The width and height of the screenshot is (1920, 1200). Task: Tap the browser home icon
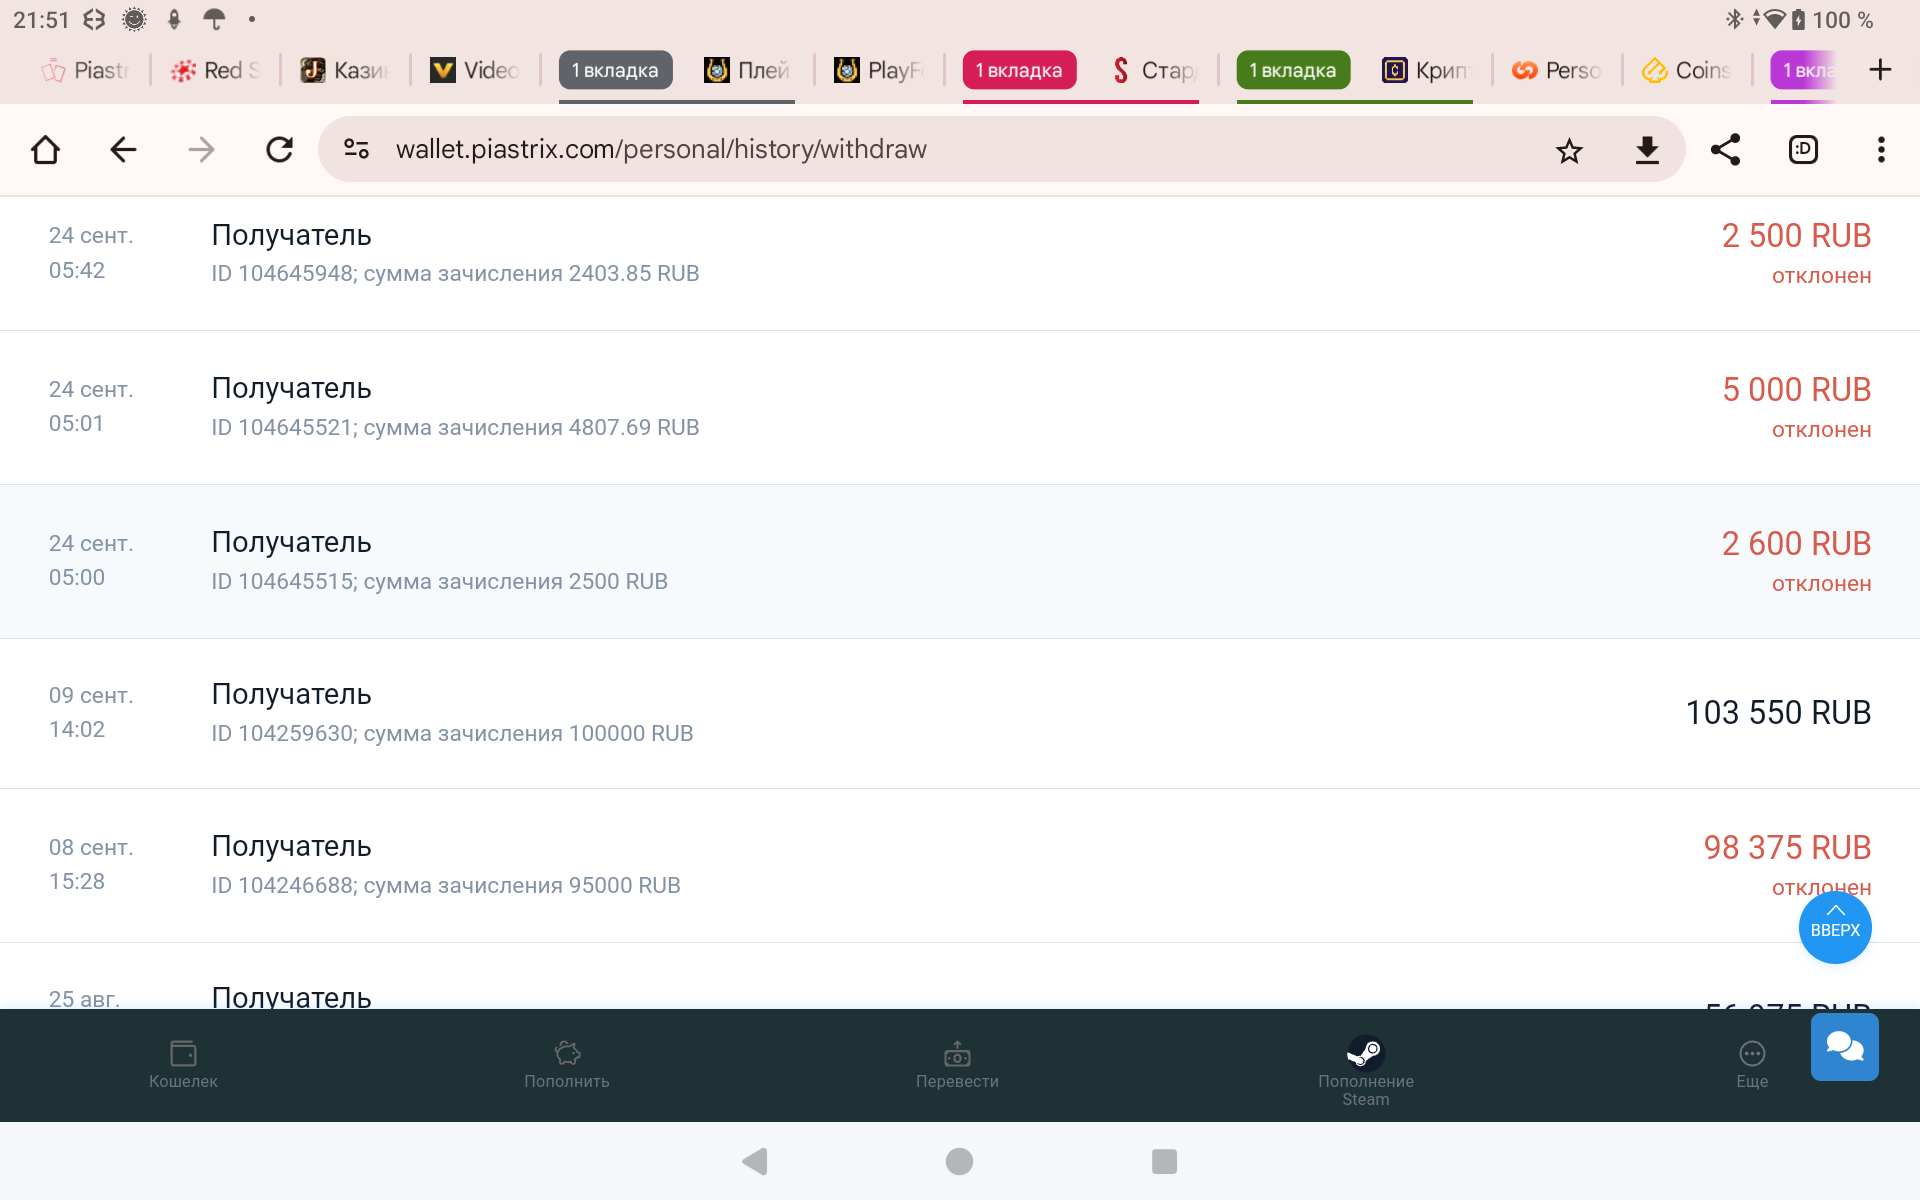point(46,150)
